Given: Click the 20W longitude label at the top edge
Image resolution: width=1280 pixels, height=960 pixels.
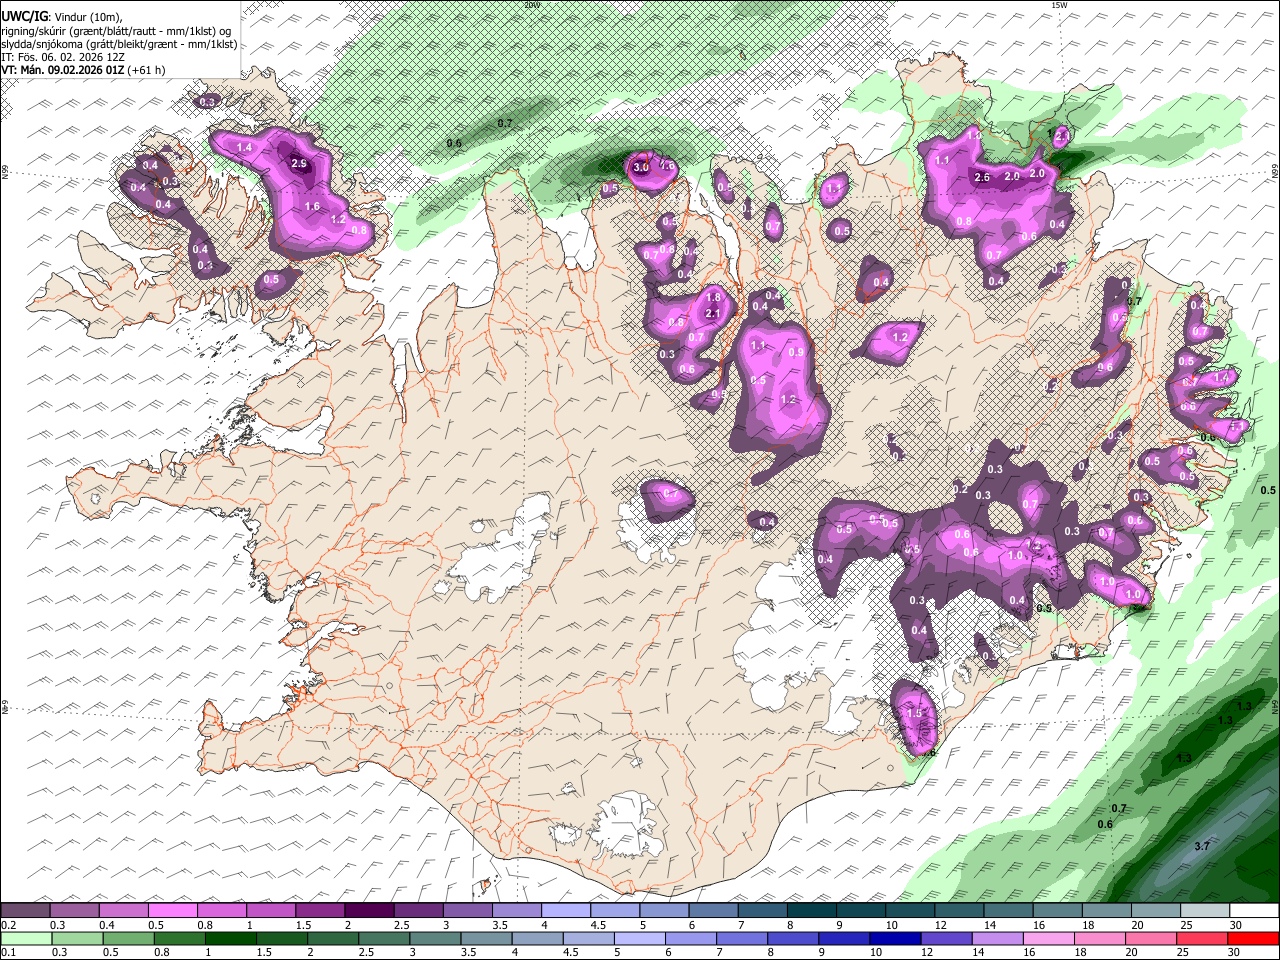Looking at the screenshot, I should pyautogui.click(x=532, y=5).
